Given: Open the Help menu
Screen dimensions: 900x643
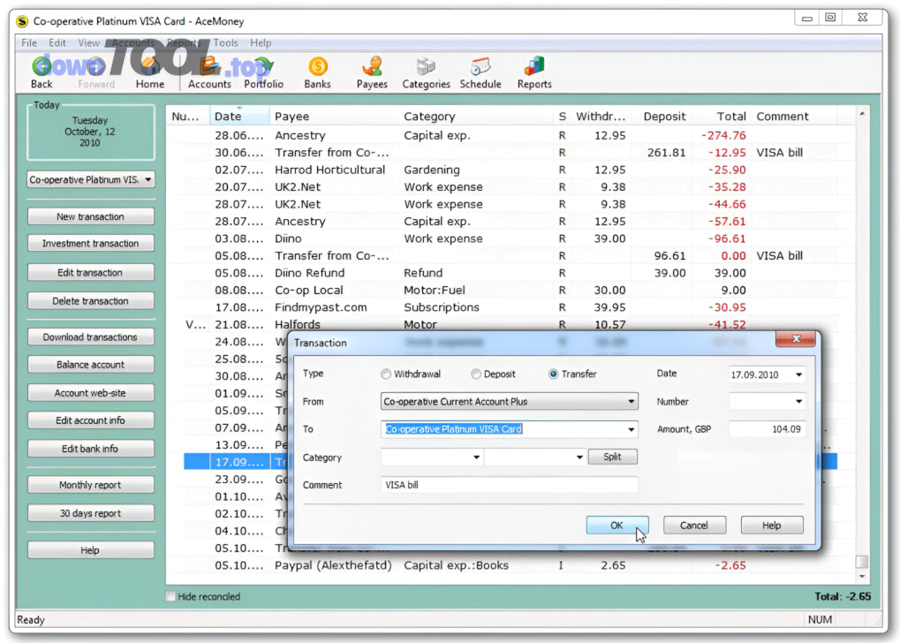Looking at the screenshot, I should (260, 43).
